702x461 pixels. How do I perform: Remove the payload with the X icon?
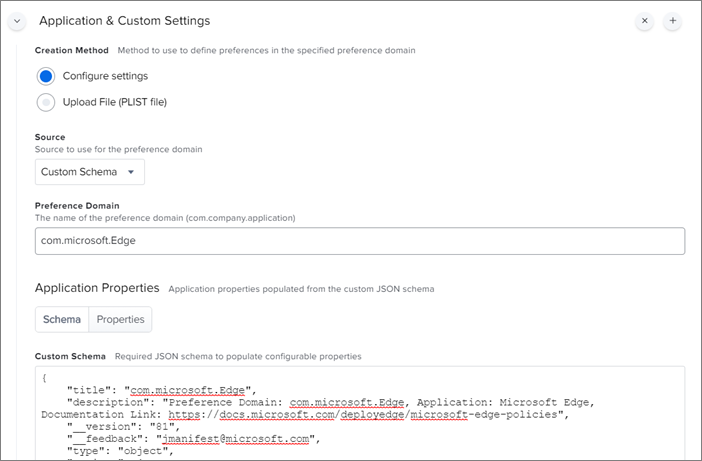[644, 20]
